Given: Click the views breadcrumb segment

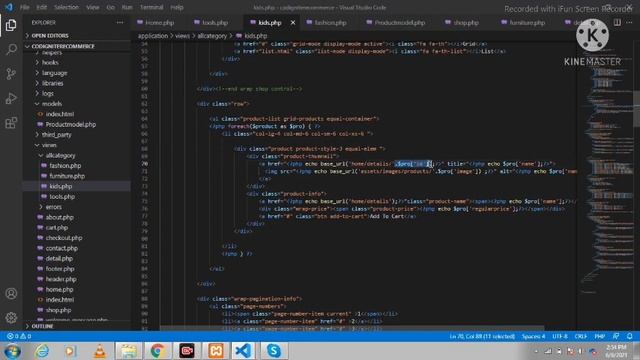Looking at the screenshot, I should [x=182, y=36].
